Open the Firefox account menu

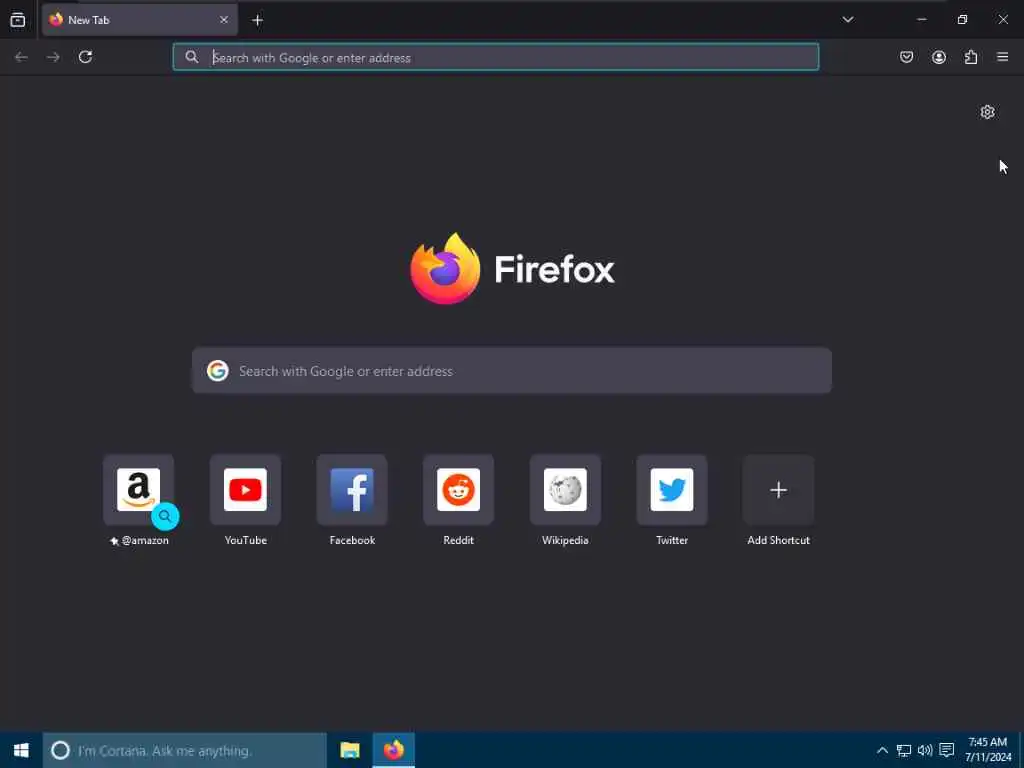tap(938, 57)
